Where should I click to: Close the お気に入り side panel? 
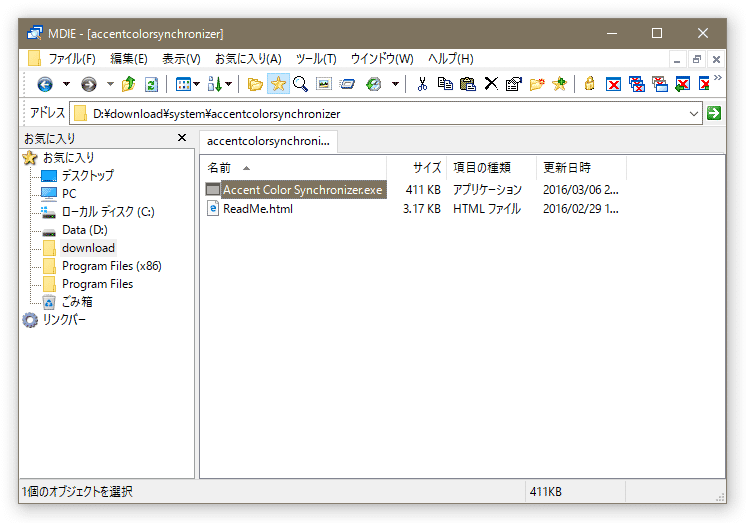[182, 138]
